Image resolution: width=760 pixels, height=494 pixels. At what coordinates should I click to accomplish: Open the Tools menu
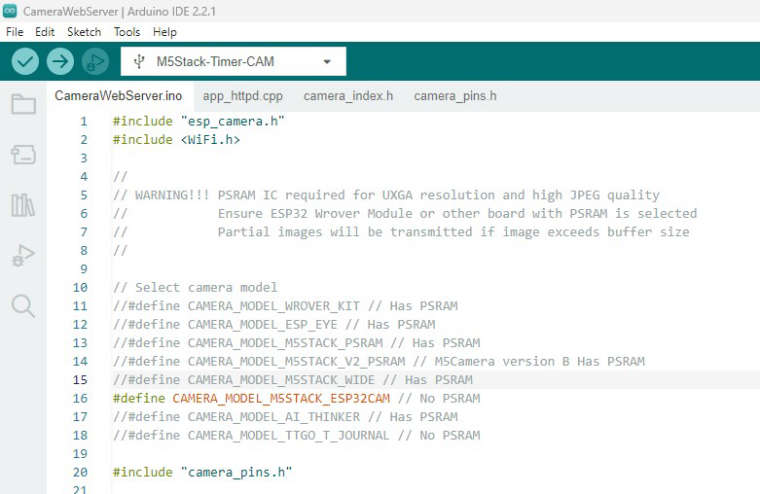point(127,32)
